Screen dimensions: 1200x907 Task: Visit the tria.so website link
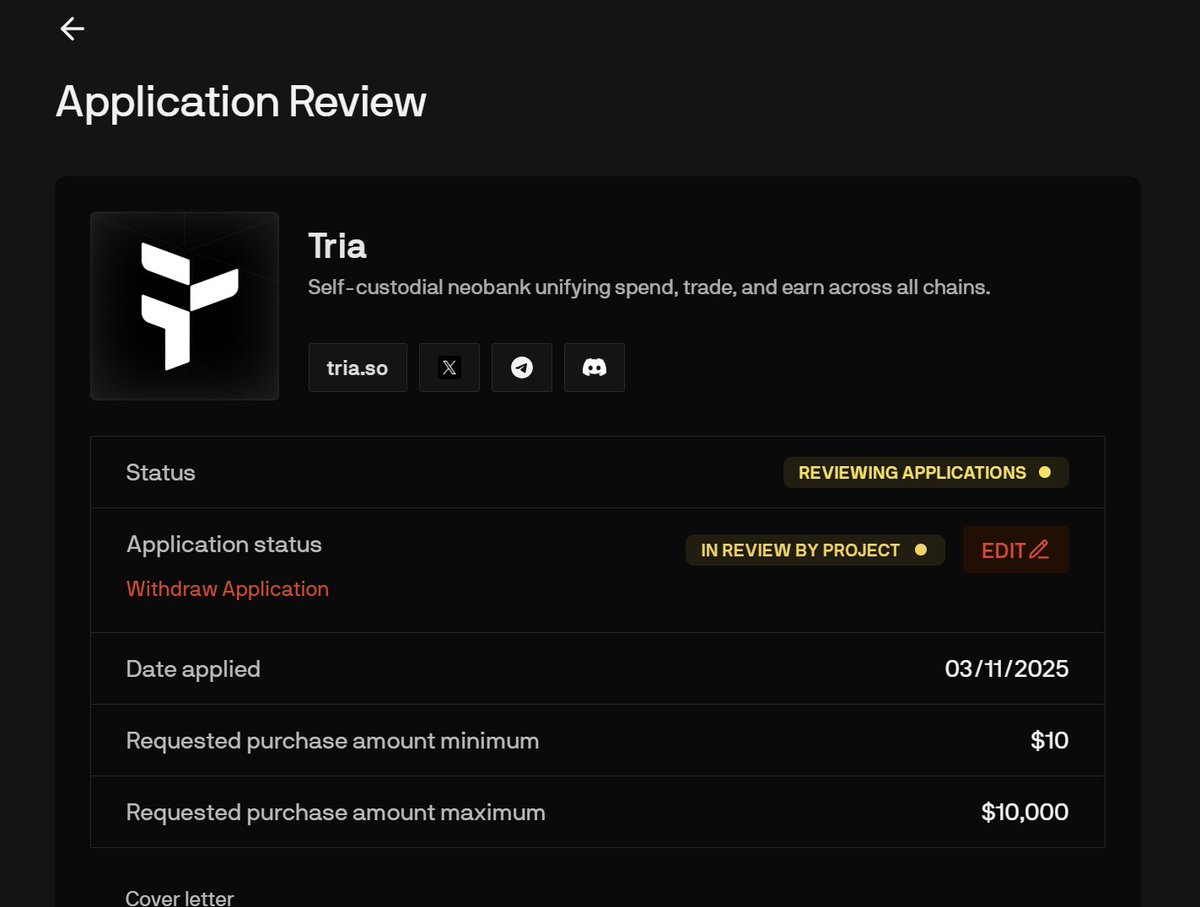coord(357,368)
